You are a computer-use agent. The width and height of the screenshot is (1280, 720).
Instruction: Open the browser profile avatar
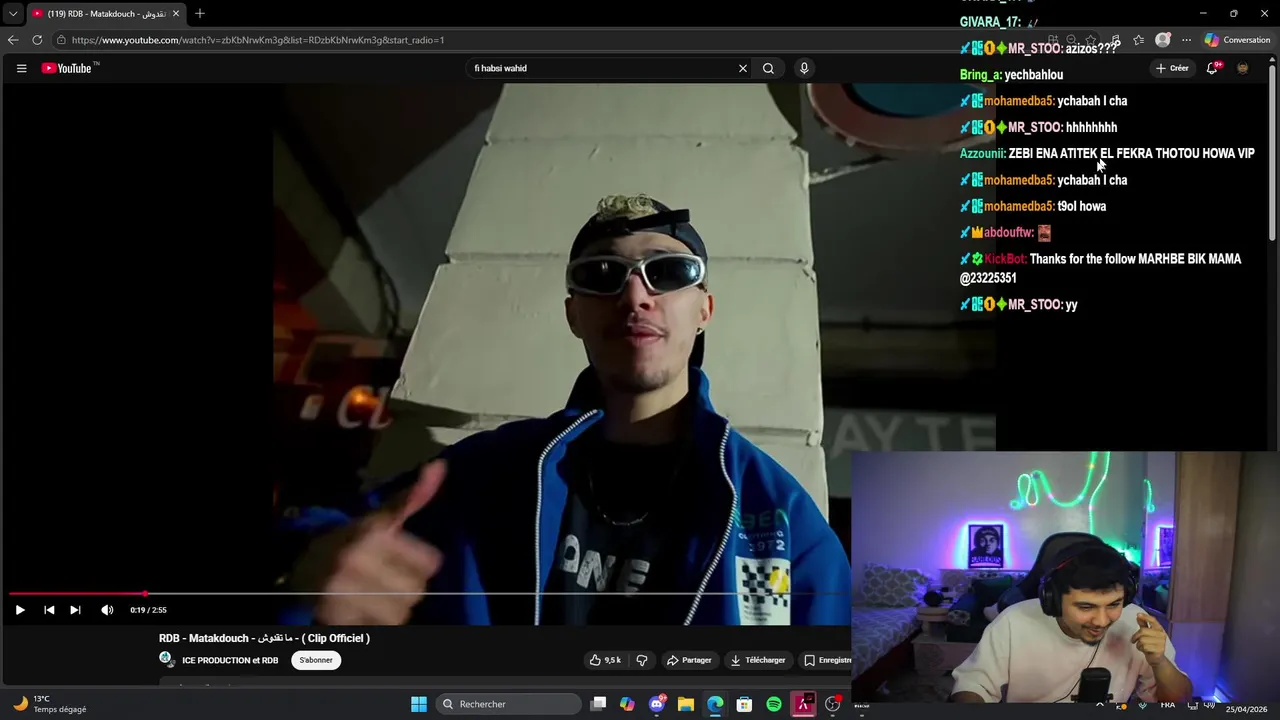(1162, 40)
